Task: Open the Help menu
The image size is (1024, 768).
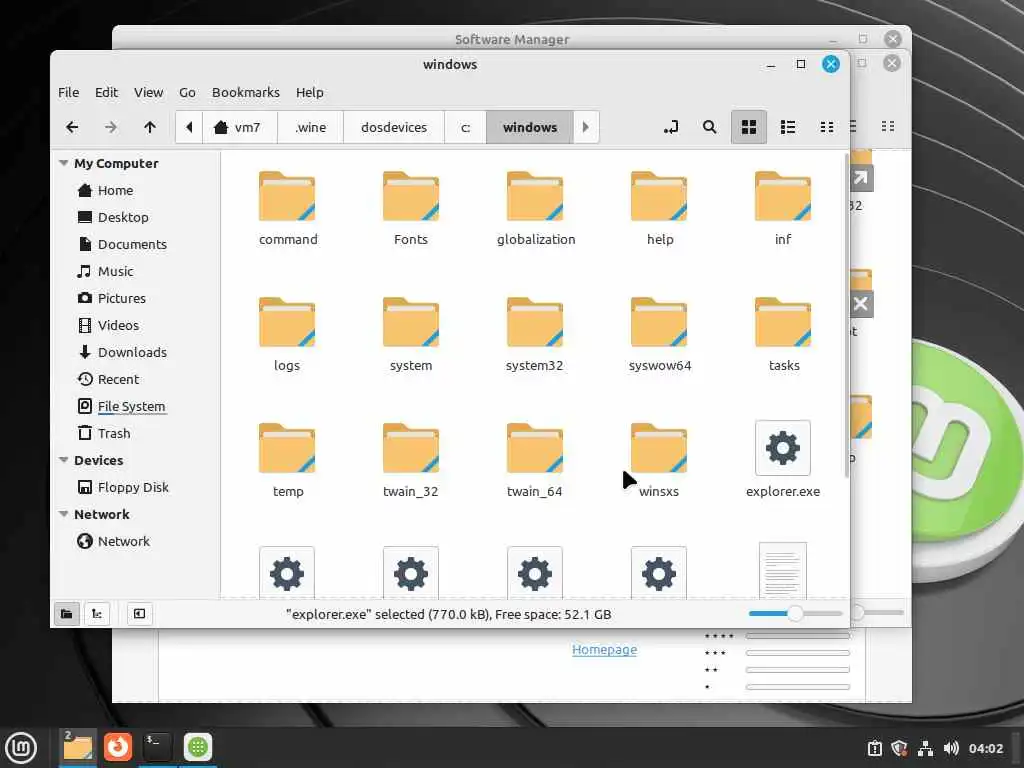Action: [310, 92]
